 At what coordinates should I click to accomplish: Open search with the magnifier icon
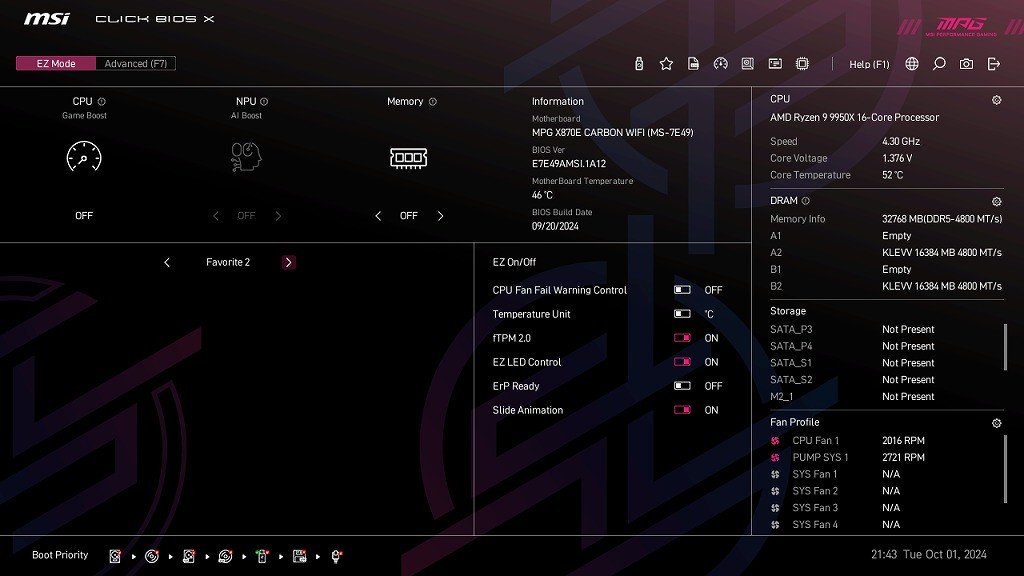pyautogui.click(x=939, y=63)
